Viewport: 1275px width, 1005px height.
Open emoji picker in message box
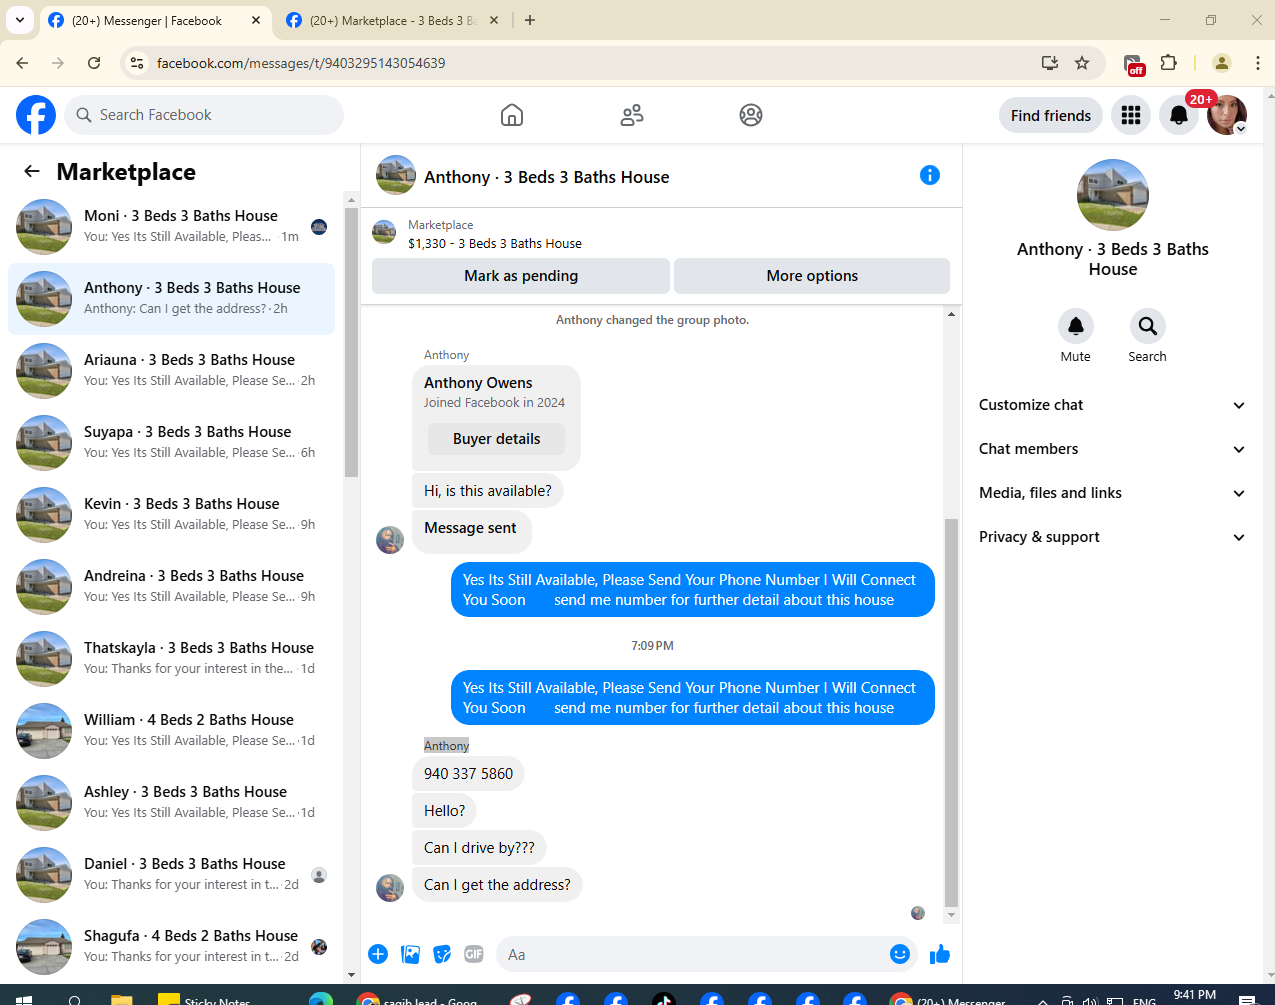coord(900,954)
